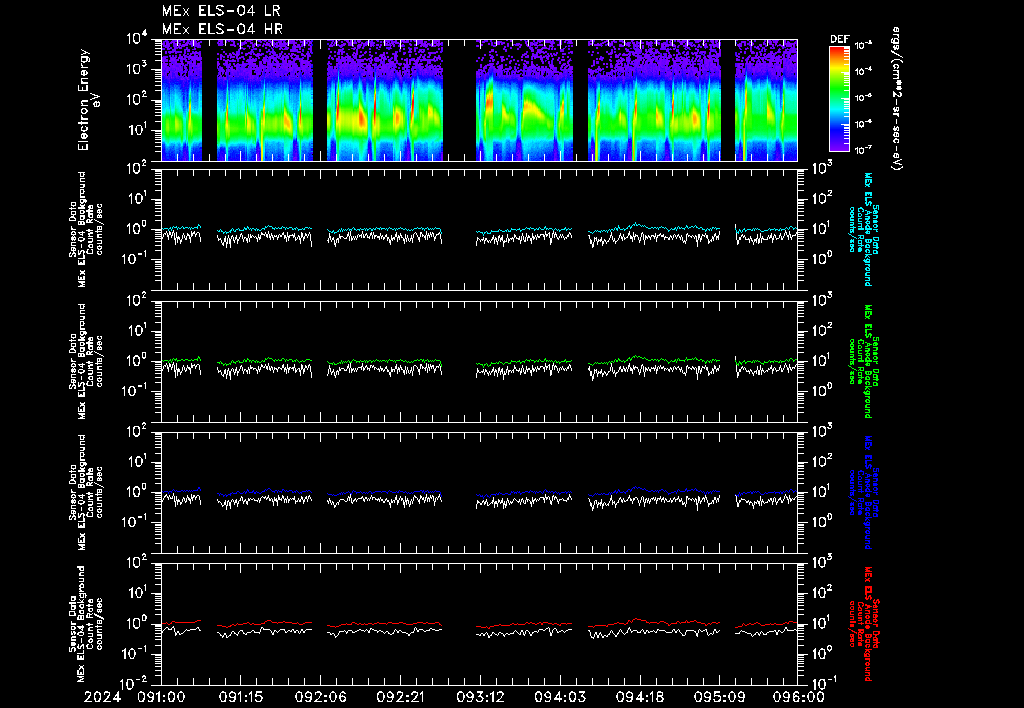Select the '094:18' time tick label

pyautogui.click(x=639, y=697)
